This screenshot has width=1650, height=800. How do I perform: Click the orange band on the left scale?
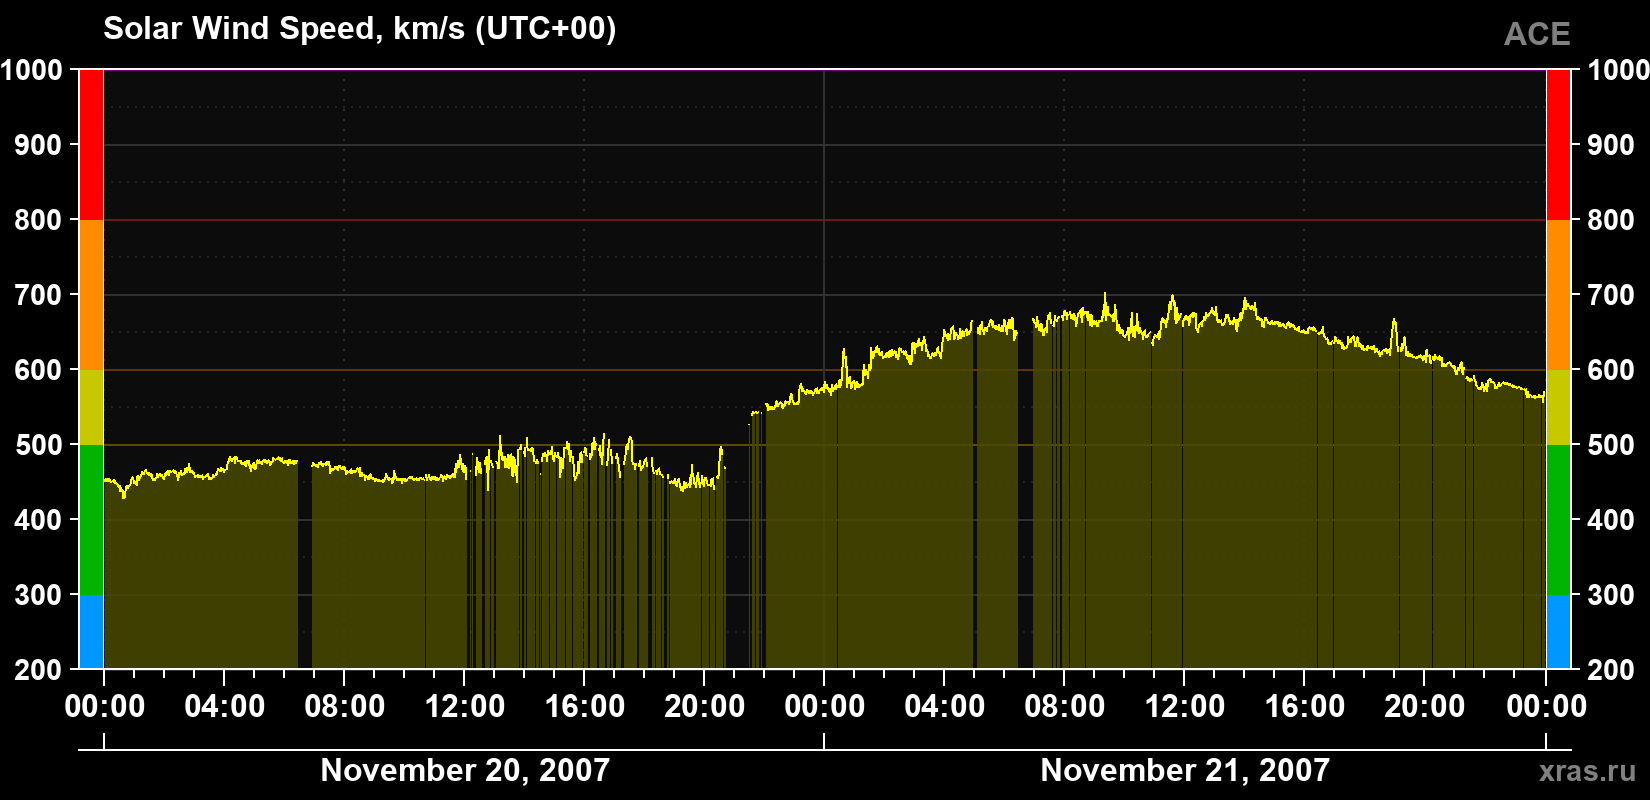[x=91, y=295]
